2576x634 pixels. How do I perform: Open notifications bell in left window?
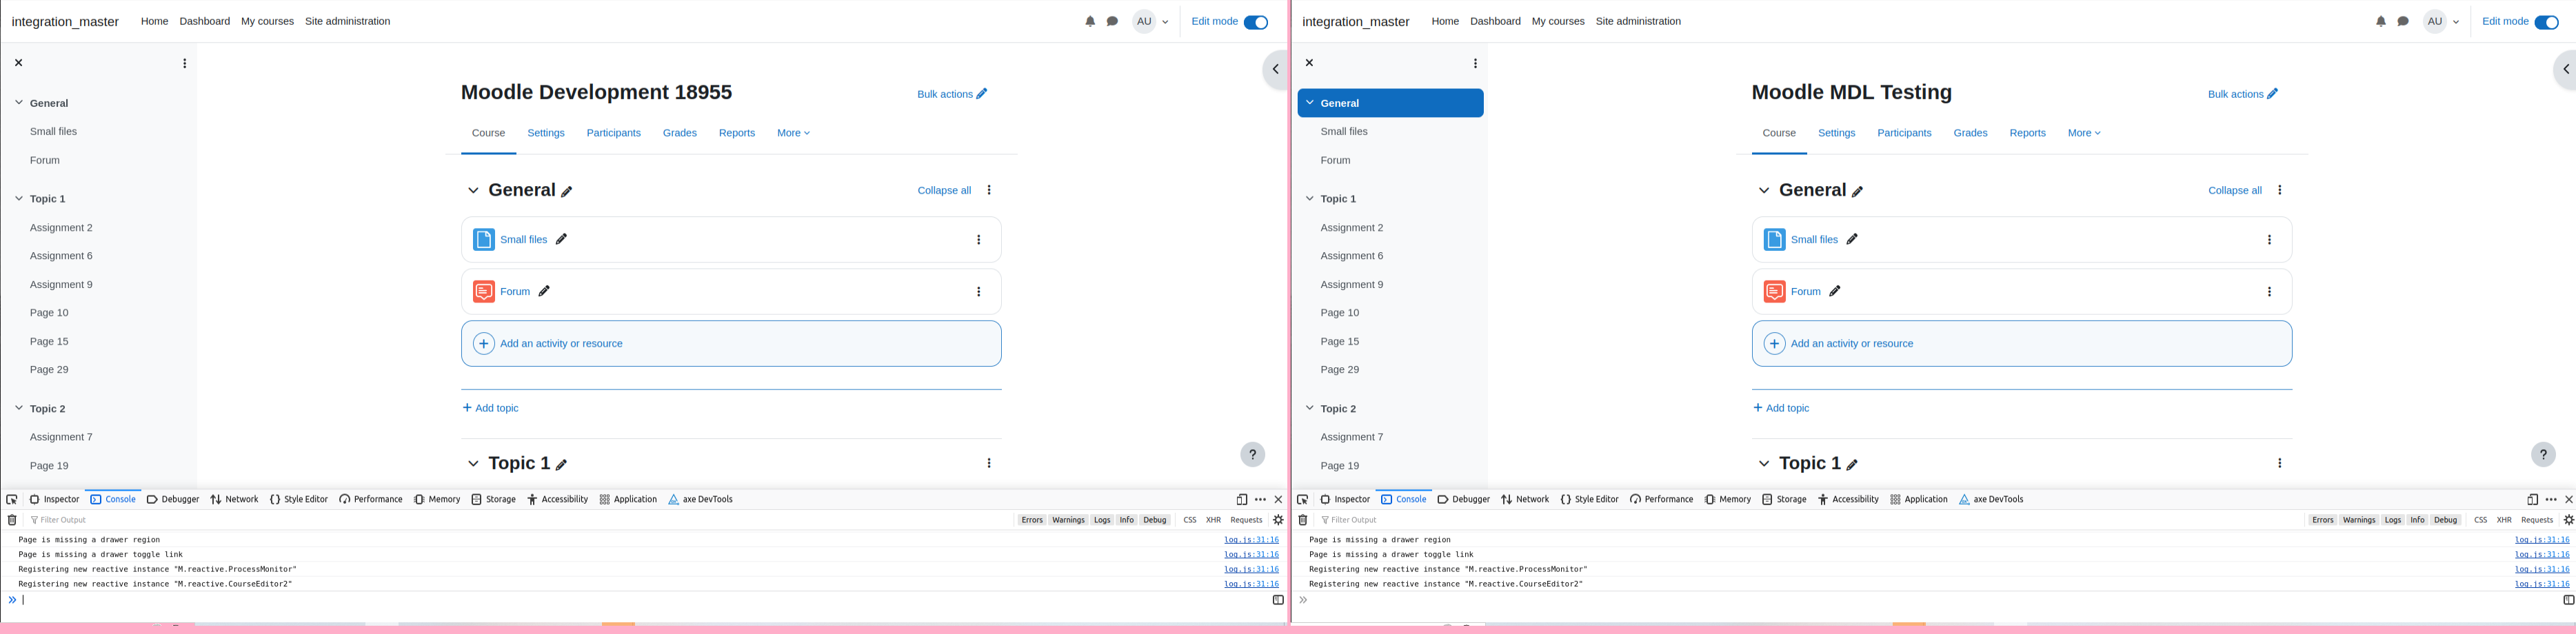(1090, 21)
